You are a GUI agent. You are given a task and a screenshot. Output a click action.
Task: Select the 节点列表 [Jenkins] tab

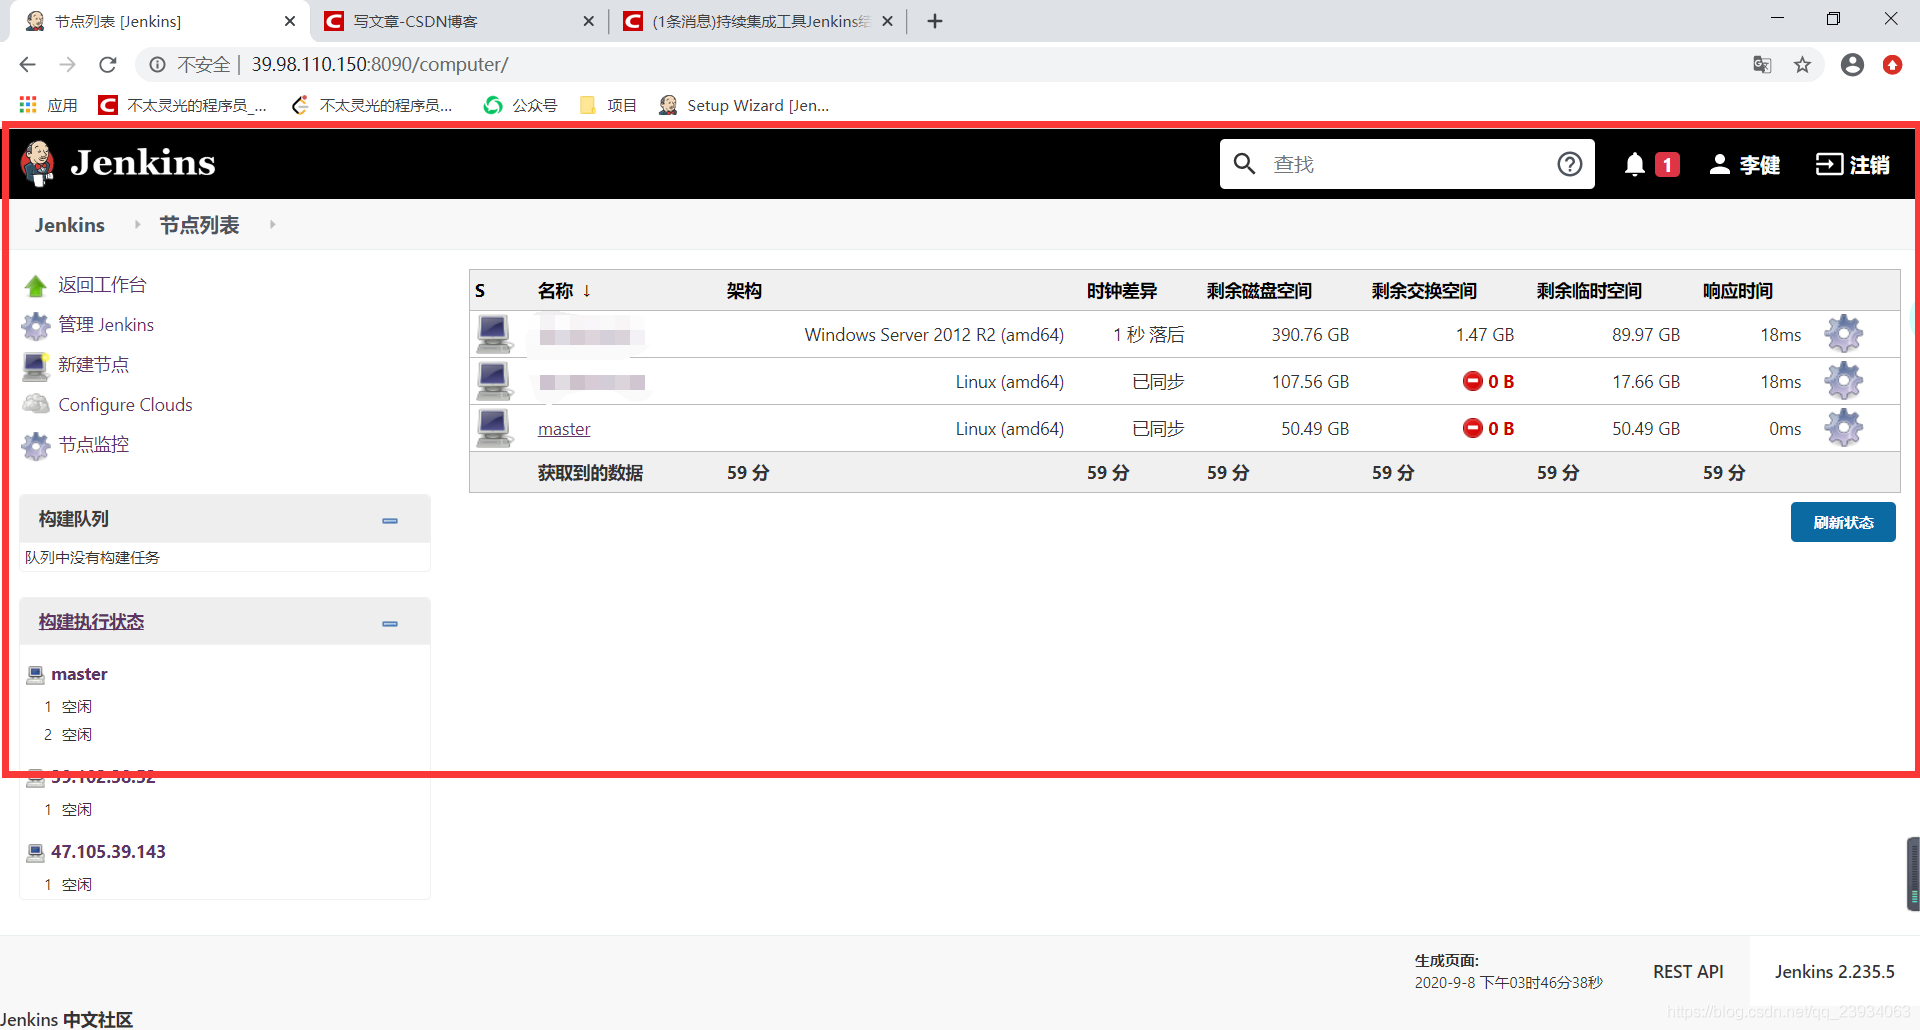(x=160, y=21)
